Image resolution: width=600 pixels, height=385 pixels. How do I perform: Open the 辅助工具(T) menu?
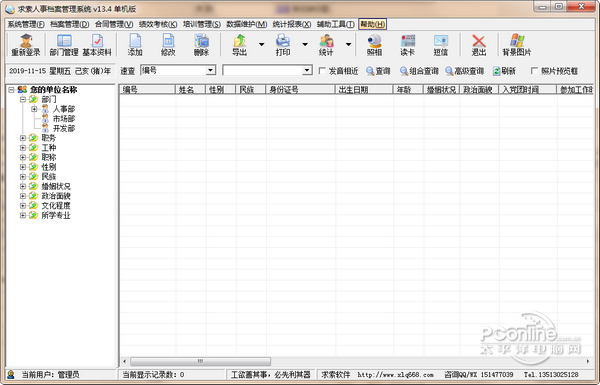[336, 24]
